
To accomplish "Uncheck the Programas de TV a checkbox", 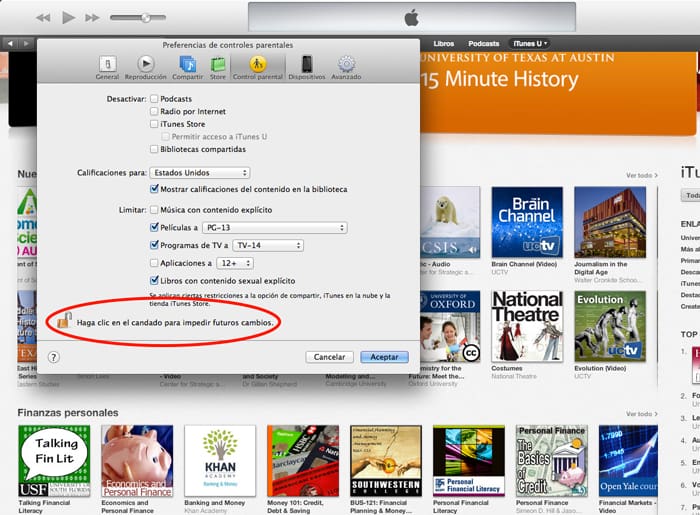I will tap(154, 245).
